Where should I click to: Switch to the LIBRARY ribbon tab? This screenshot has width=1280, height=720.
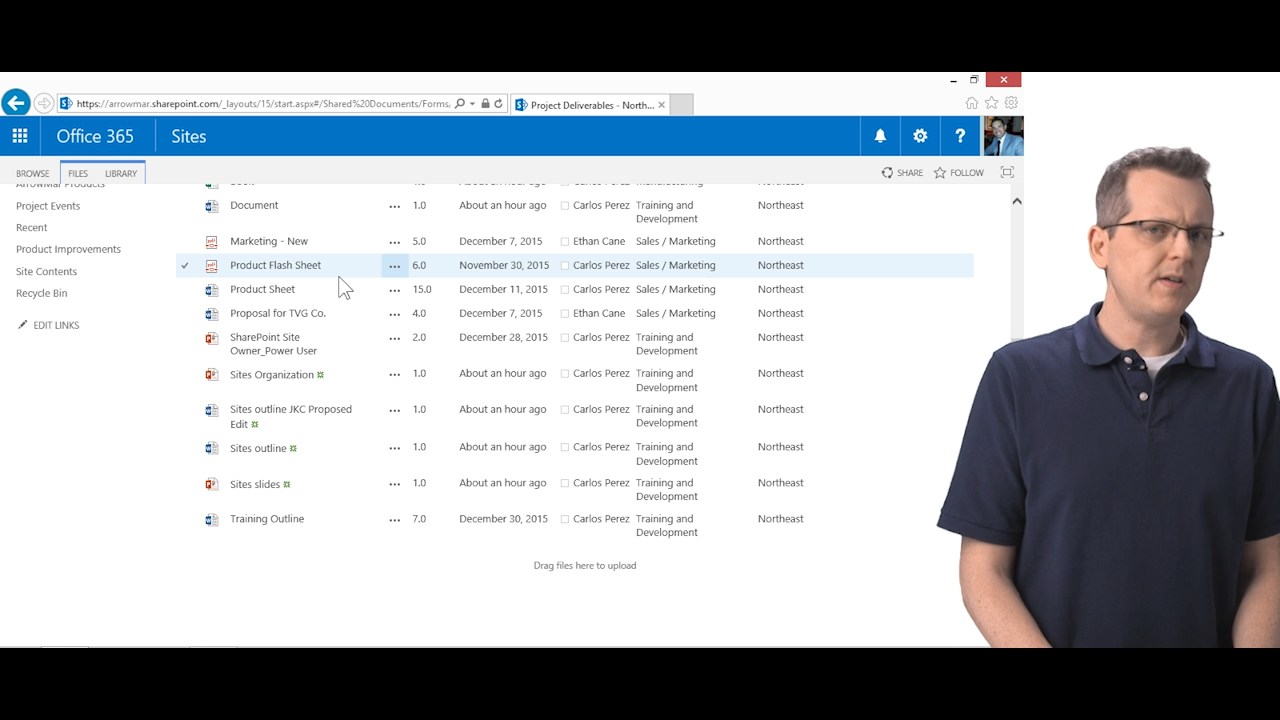click(x=121, y=173)
